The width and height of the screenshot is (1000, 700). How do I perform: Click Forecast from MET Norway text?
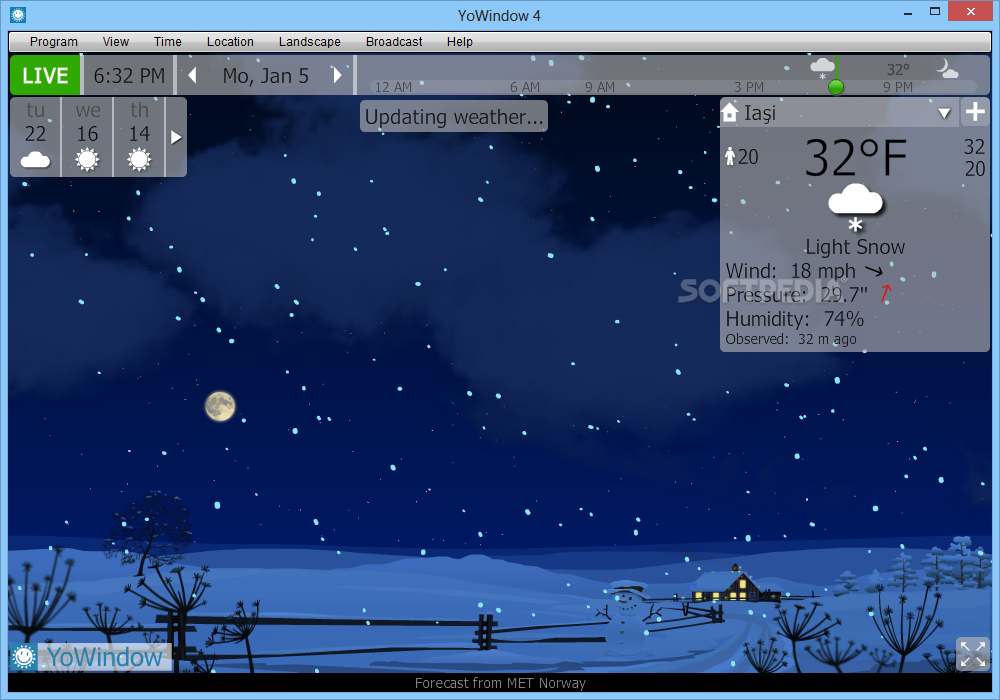point(500,683)
